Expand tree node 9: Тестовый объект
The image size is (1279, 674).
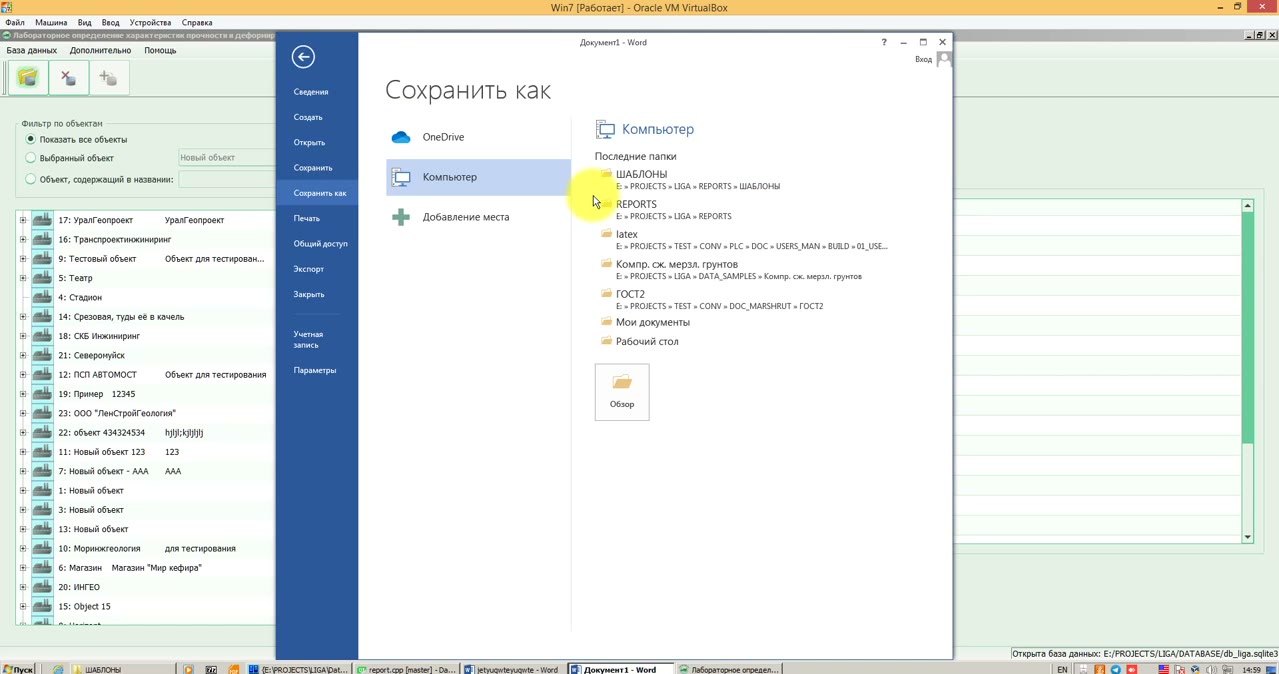coord(23,259)
